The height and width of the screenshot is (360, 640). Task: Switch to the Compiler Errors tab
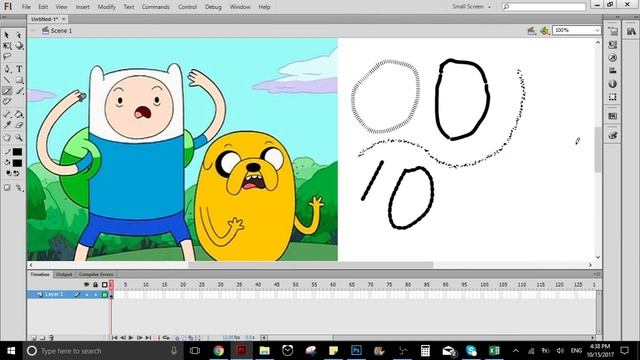pos(96,274)
